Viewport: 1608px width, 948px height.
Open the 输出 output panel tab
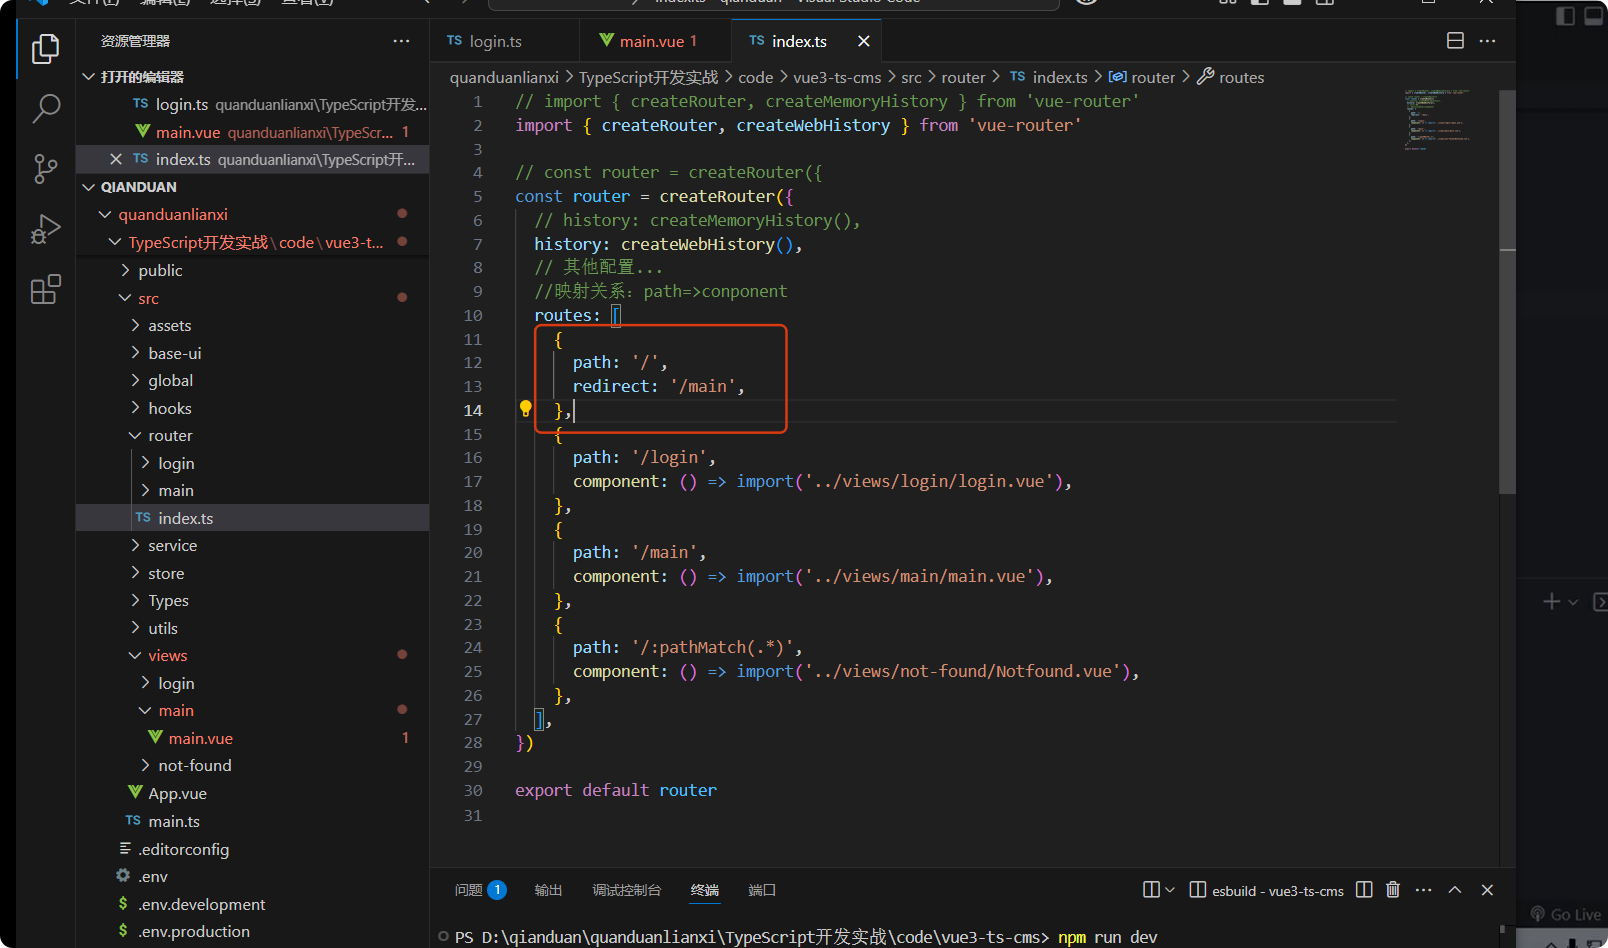(x=548, y=890)
